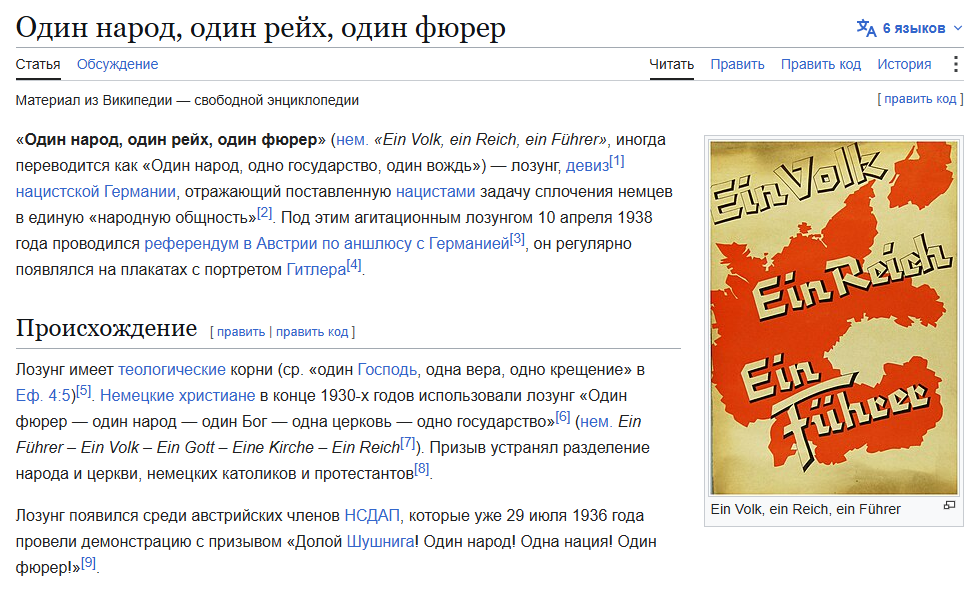Open footnote reference [6]
This screenshot has width=980, height=594.
tap(563, 416)
